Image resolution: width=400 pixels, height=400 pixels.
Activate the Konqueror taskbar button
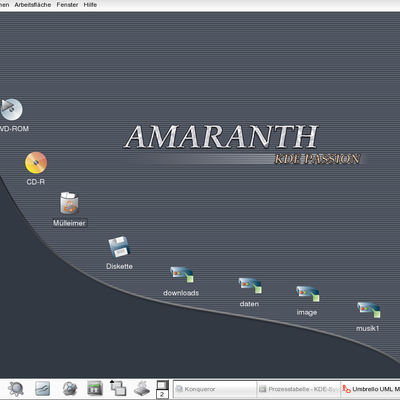pos(215,389)
